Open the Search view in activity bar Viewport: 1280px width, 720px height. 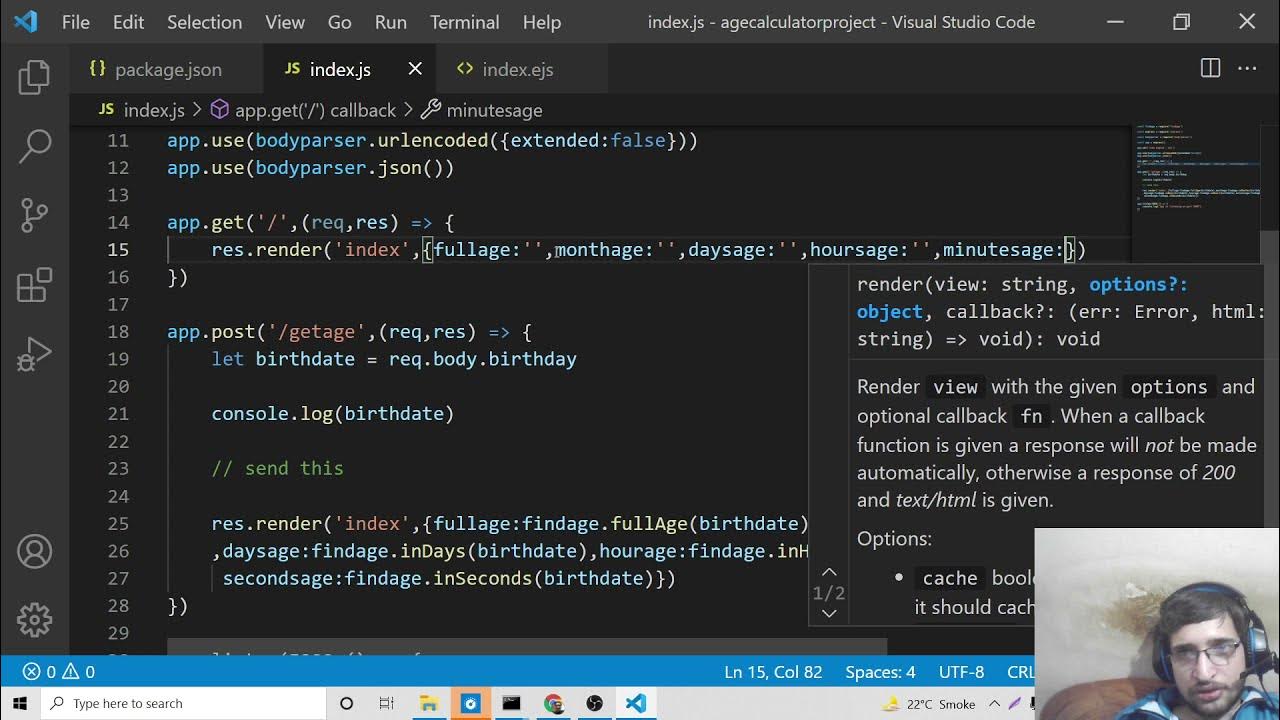coord(34,146)
